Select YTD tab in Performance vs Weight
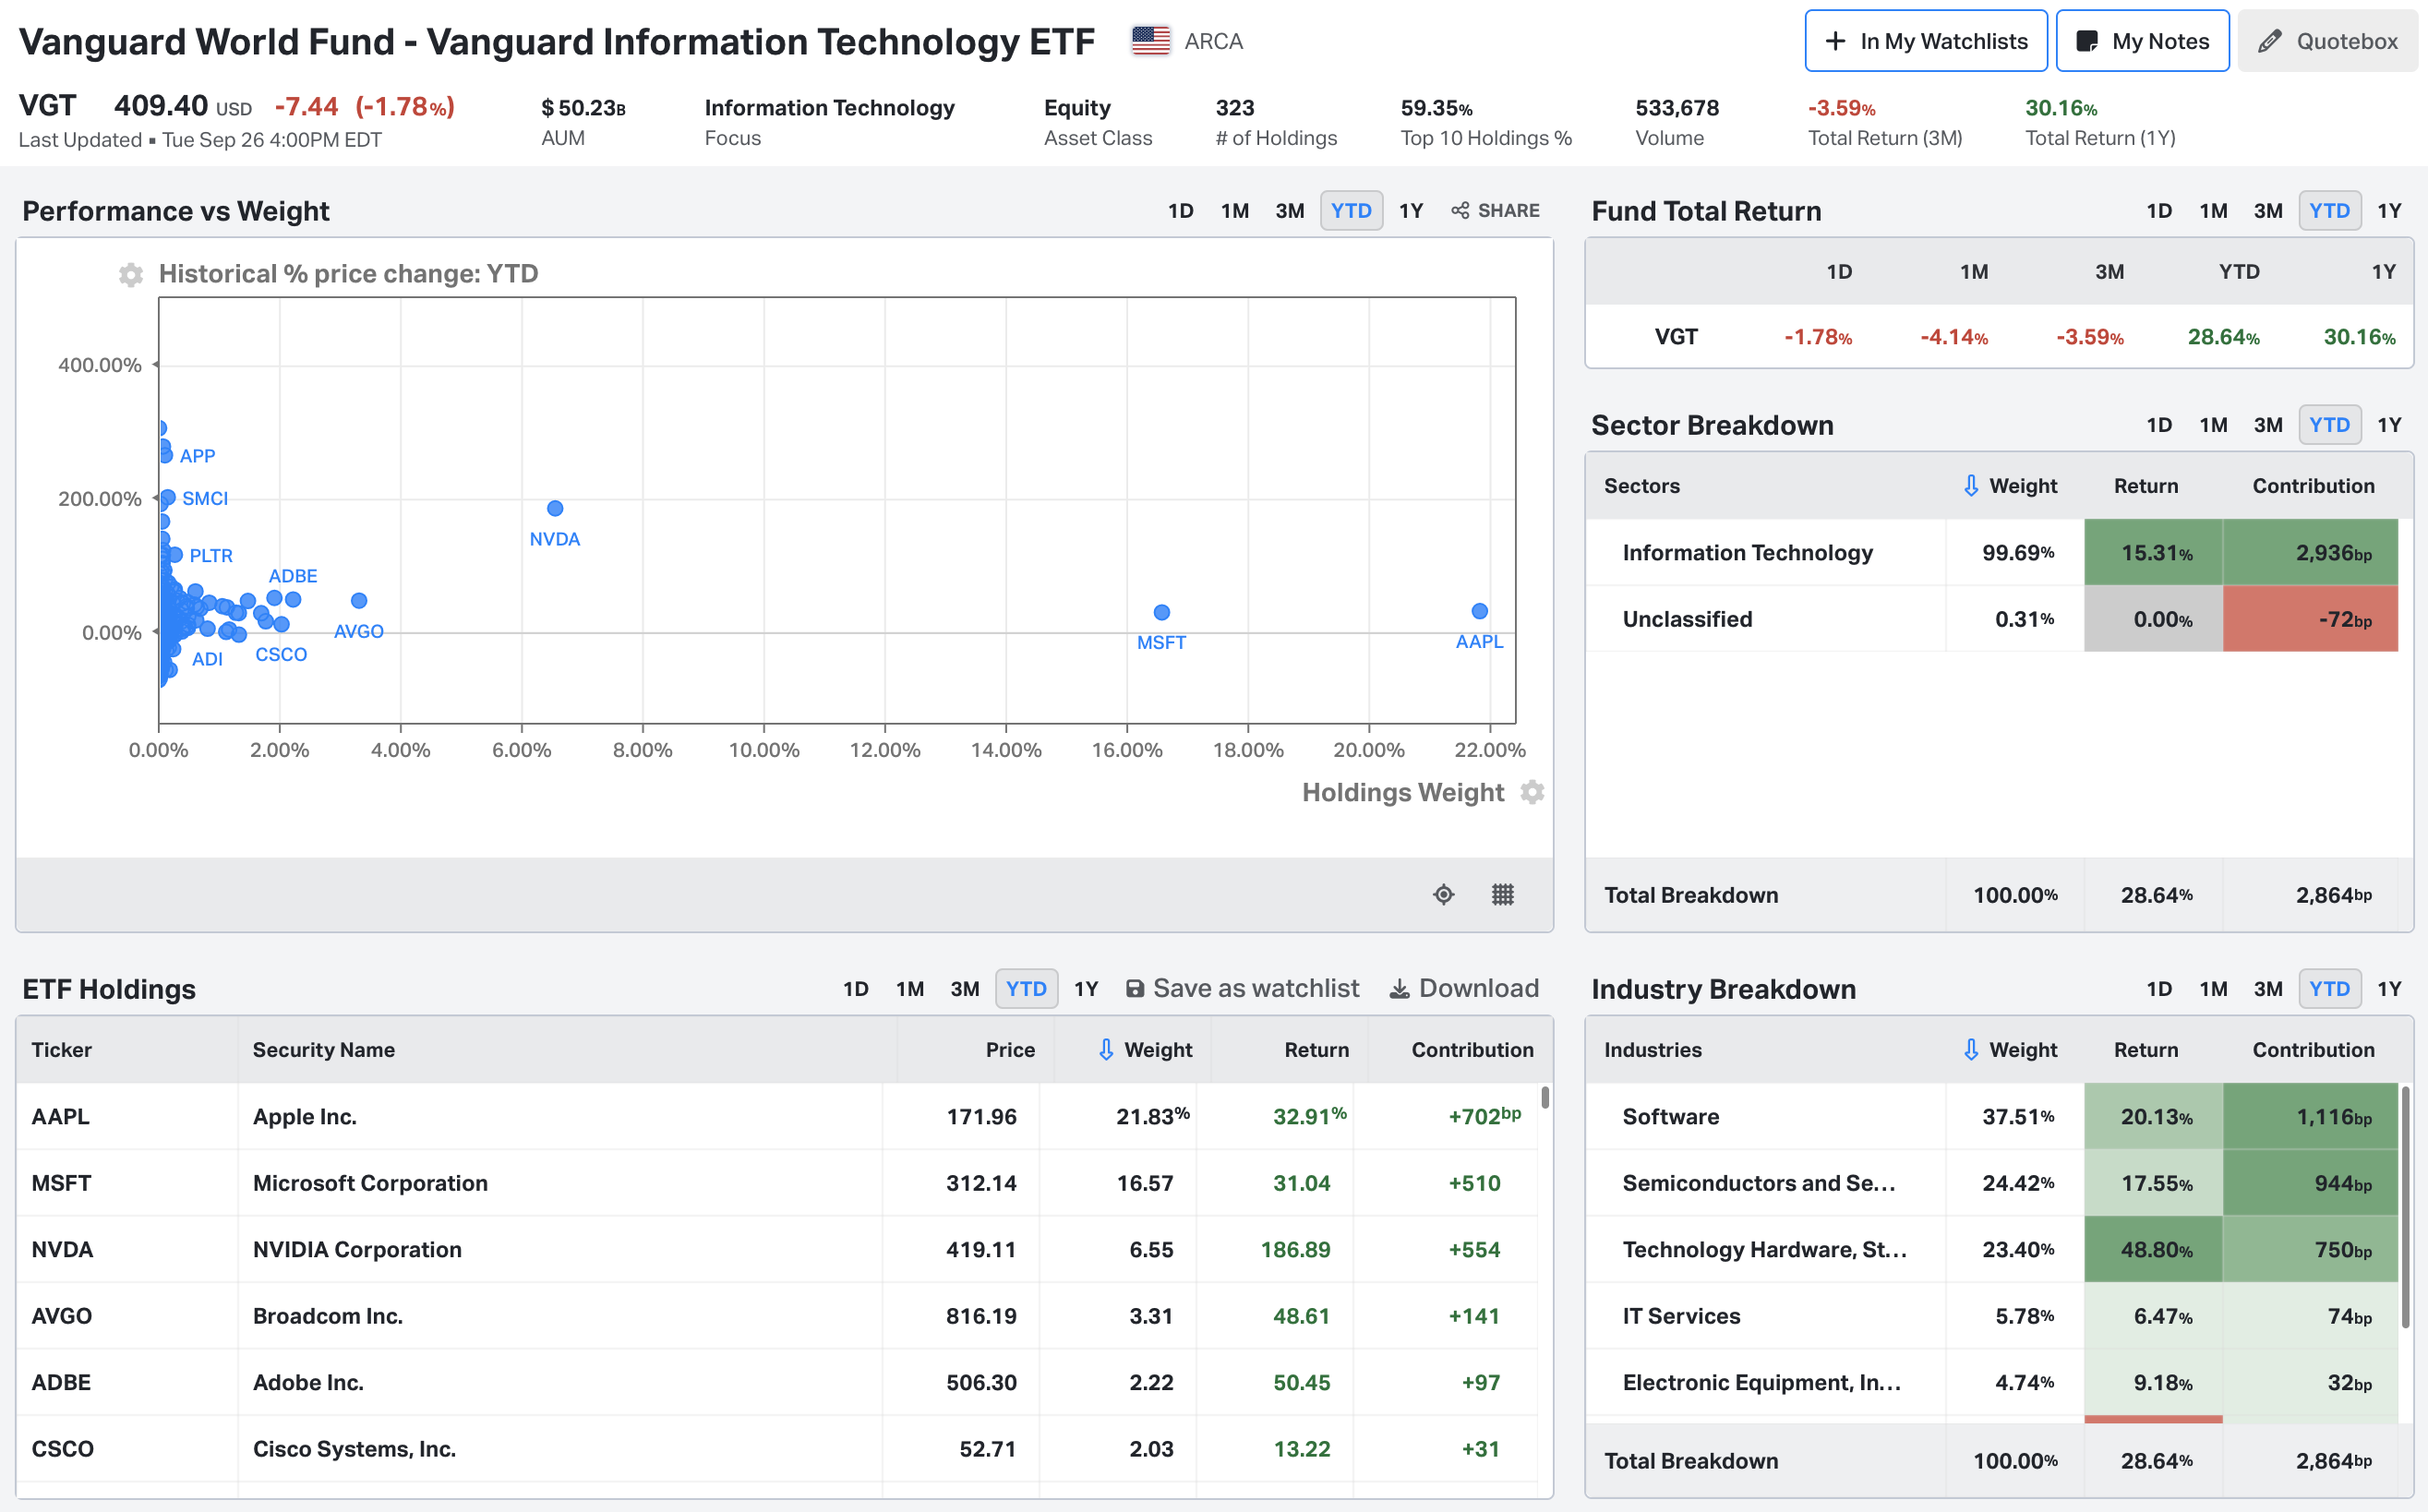2428x1512 pixels. 1351,211
